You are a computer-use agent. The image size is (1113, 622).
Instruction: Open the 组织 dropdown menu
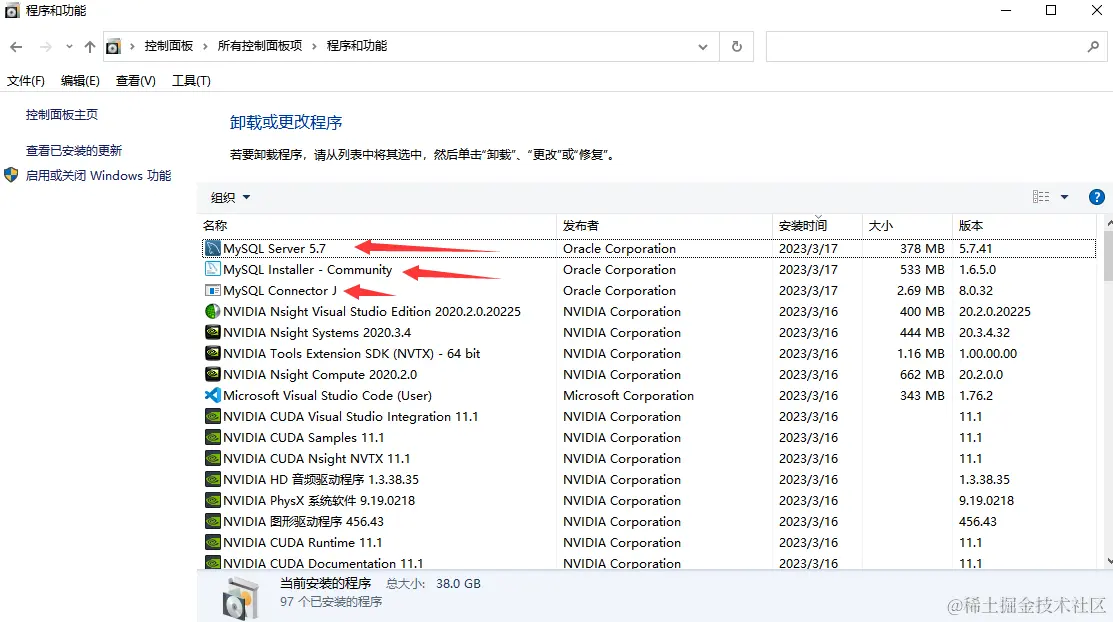(231, 197)
